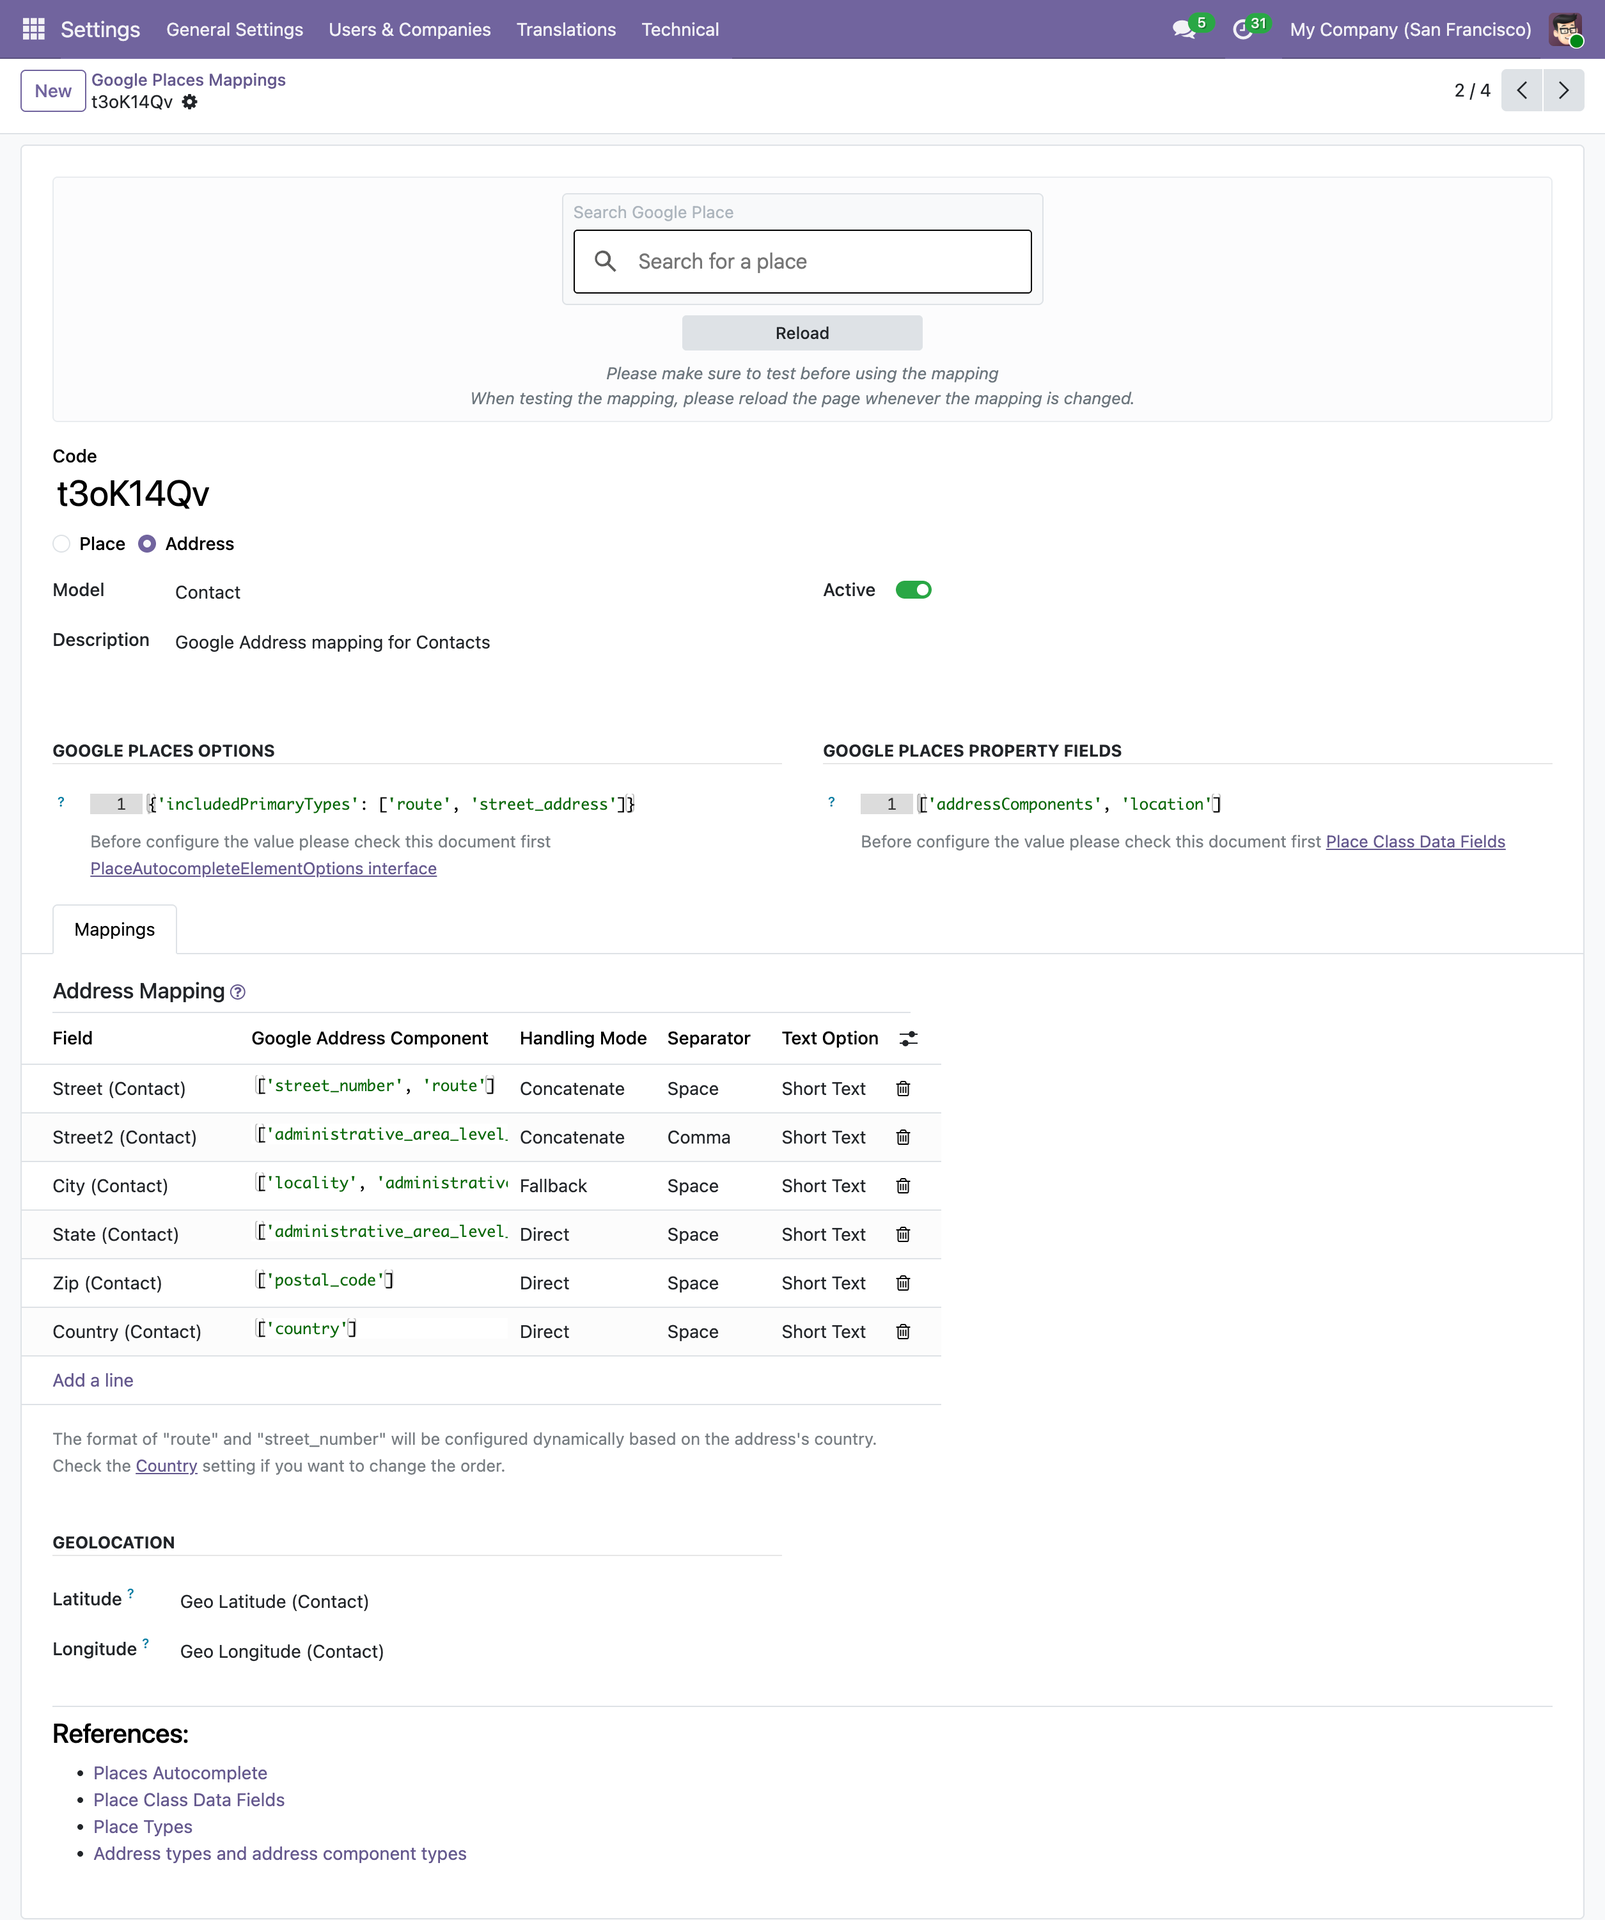Open Place Class Data Fields reference list link

coord(189,1800)
